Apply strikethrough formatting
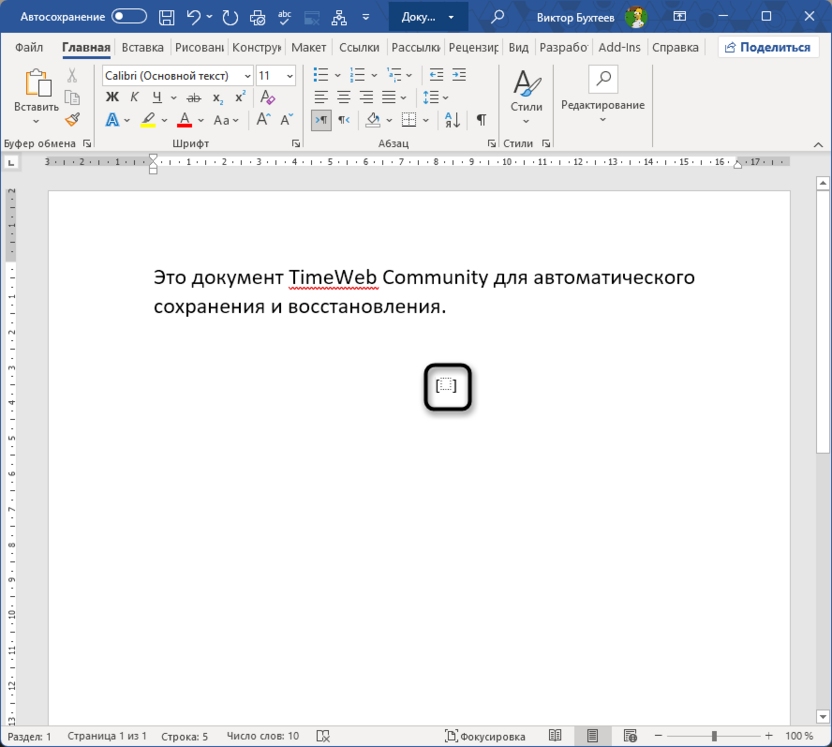The image size is (832, 747). point(194,98)
